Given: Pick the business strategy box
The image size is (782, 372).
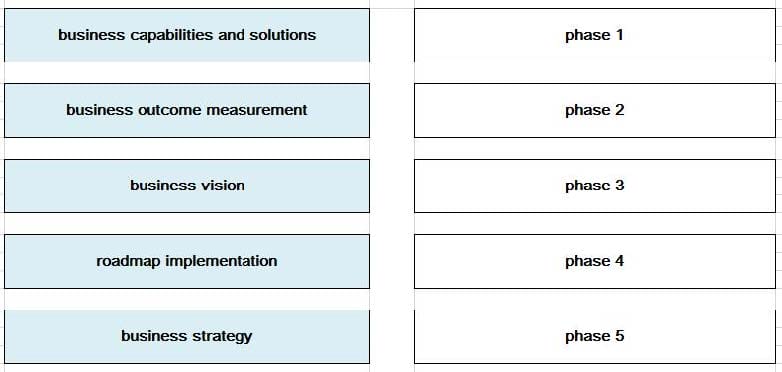Looking at the screenshot, I should (187, 337).
